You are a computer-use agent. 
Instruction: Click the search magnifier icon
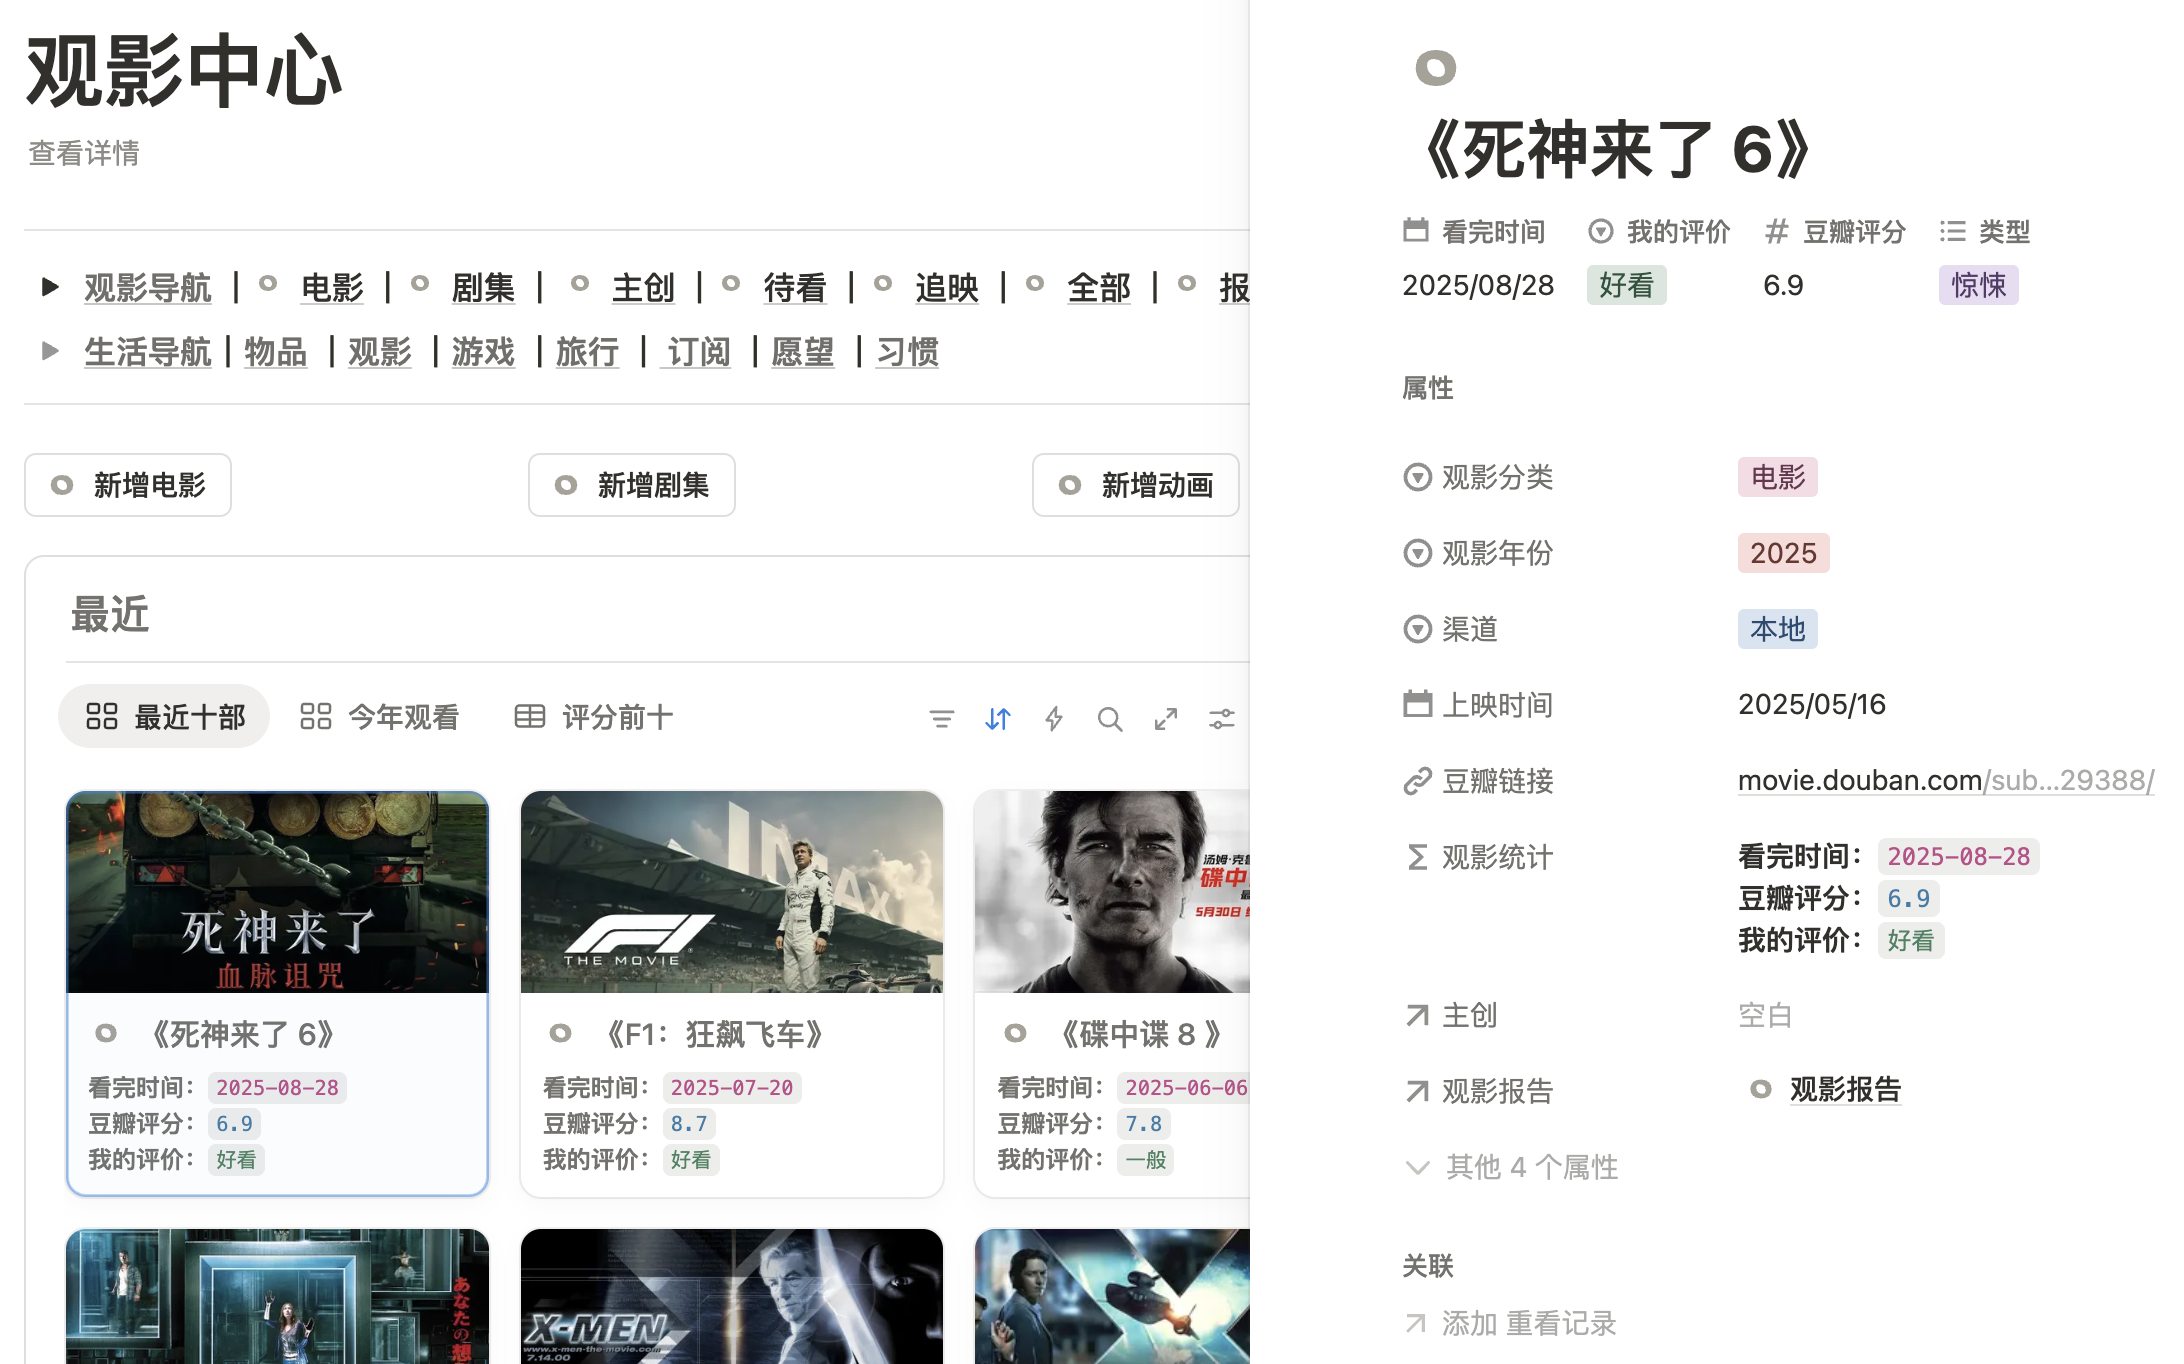[1109, 718]
